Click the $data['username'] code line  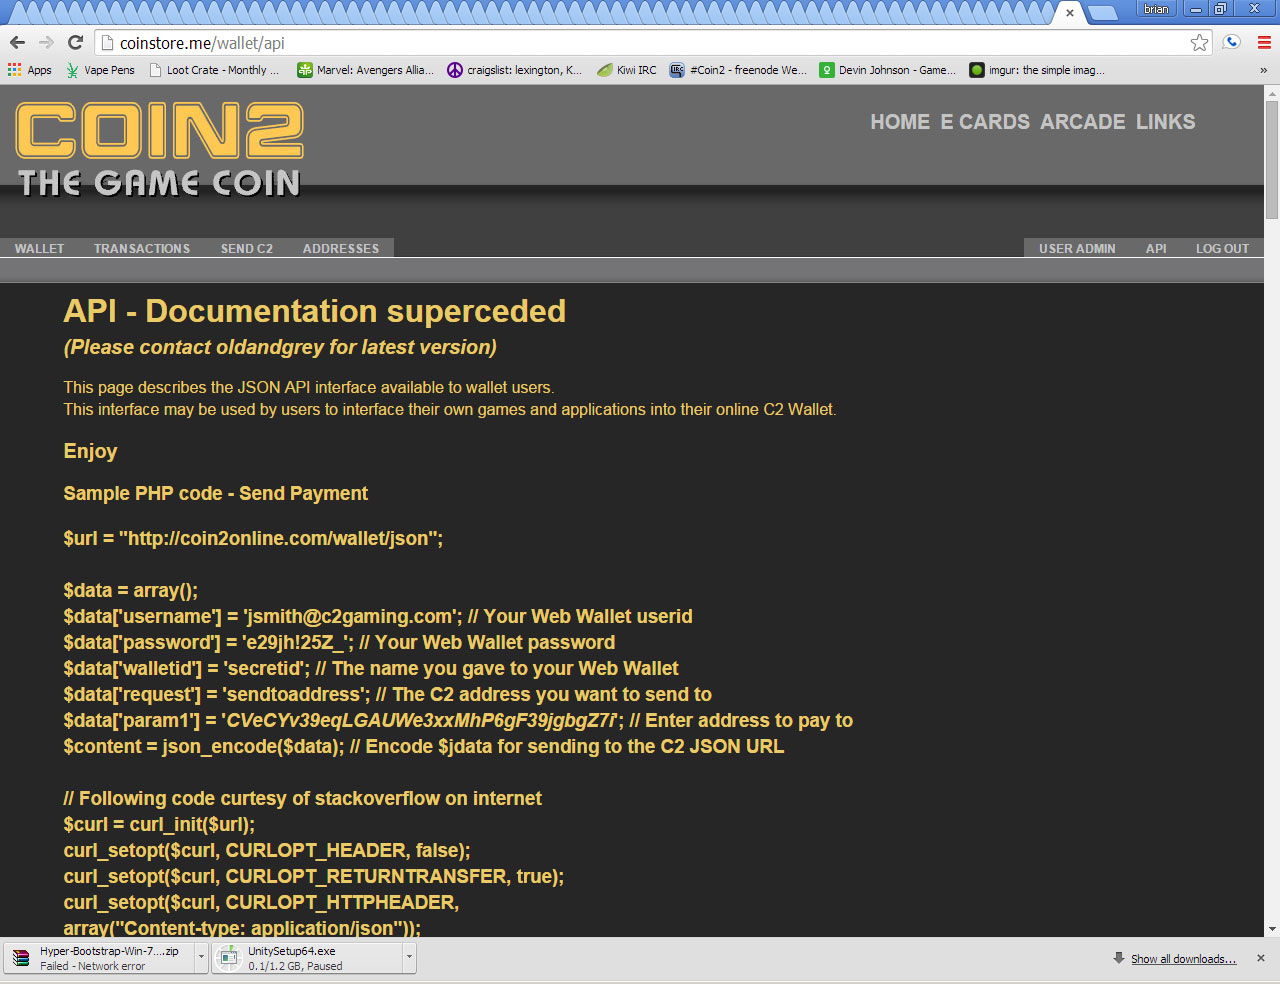coord(378,616)
